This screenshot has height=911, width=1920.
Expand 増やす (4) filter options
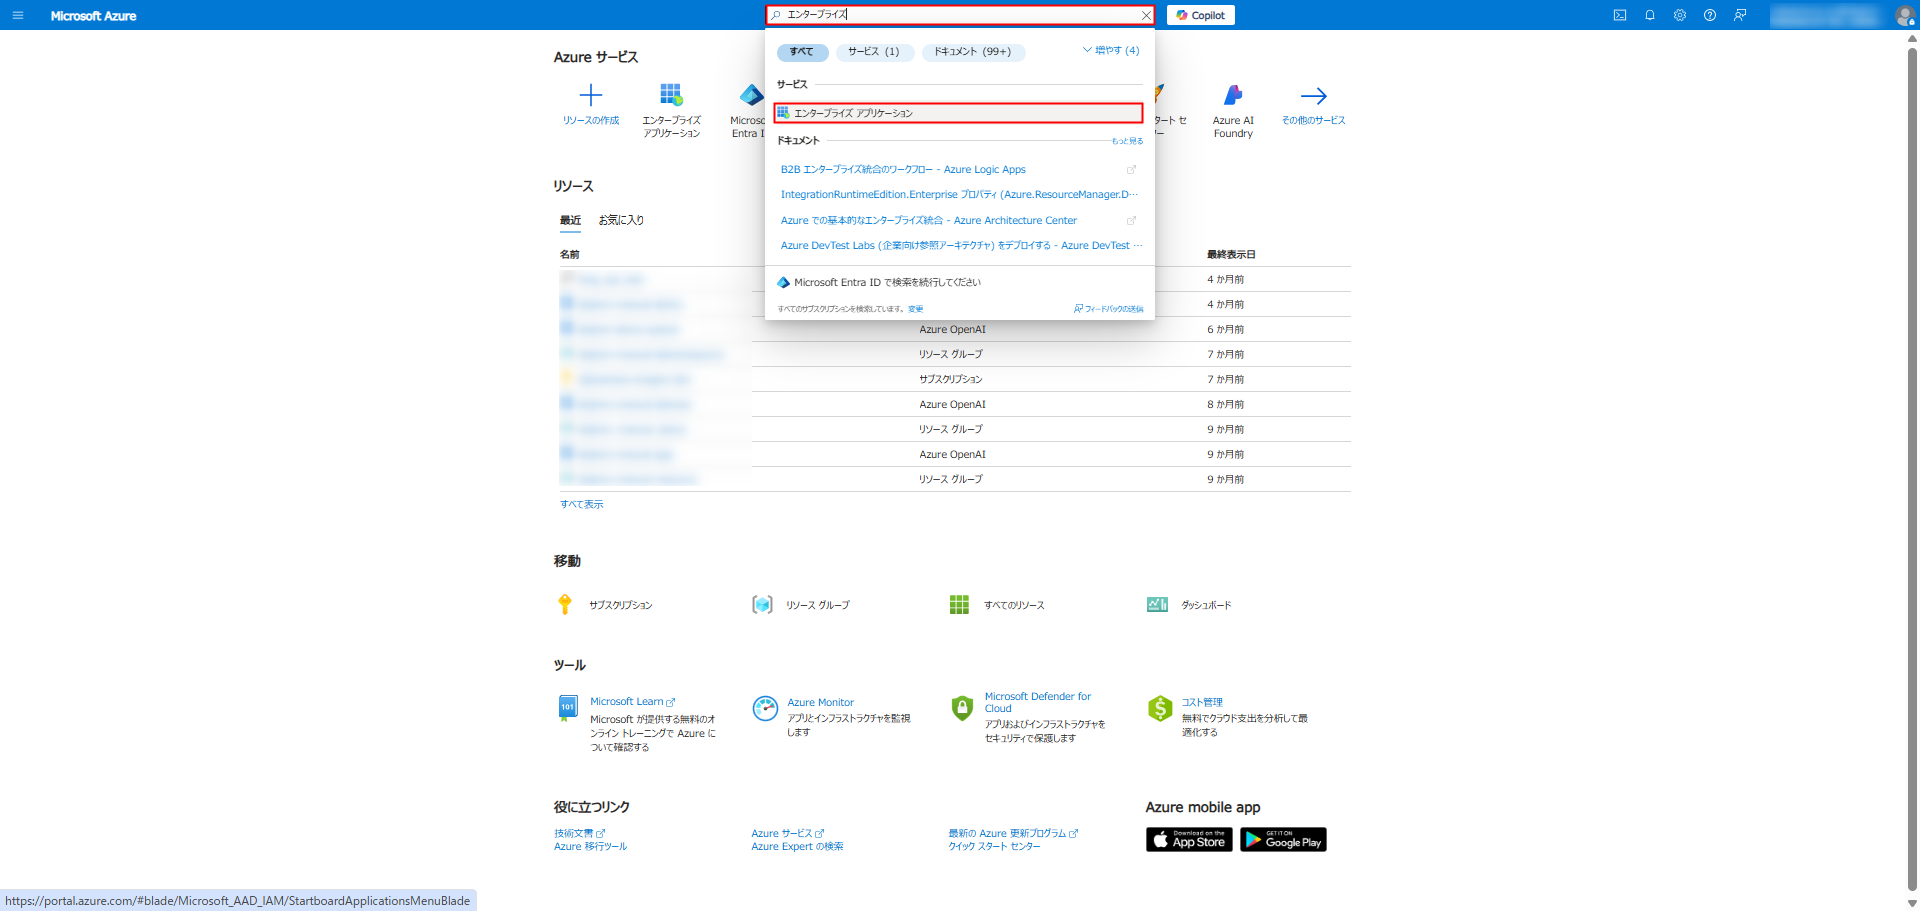pos(1111,50)
